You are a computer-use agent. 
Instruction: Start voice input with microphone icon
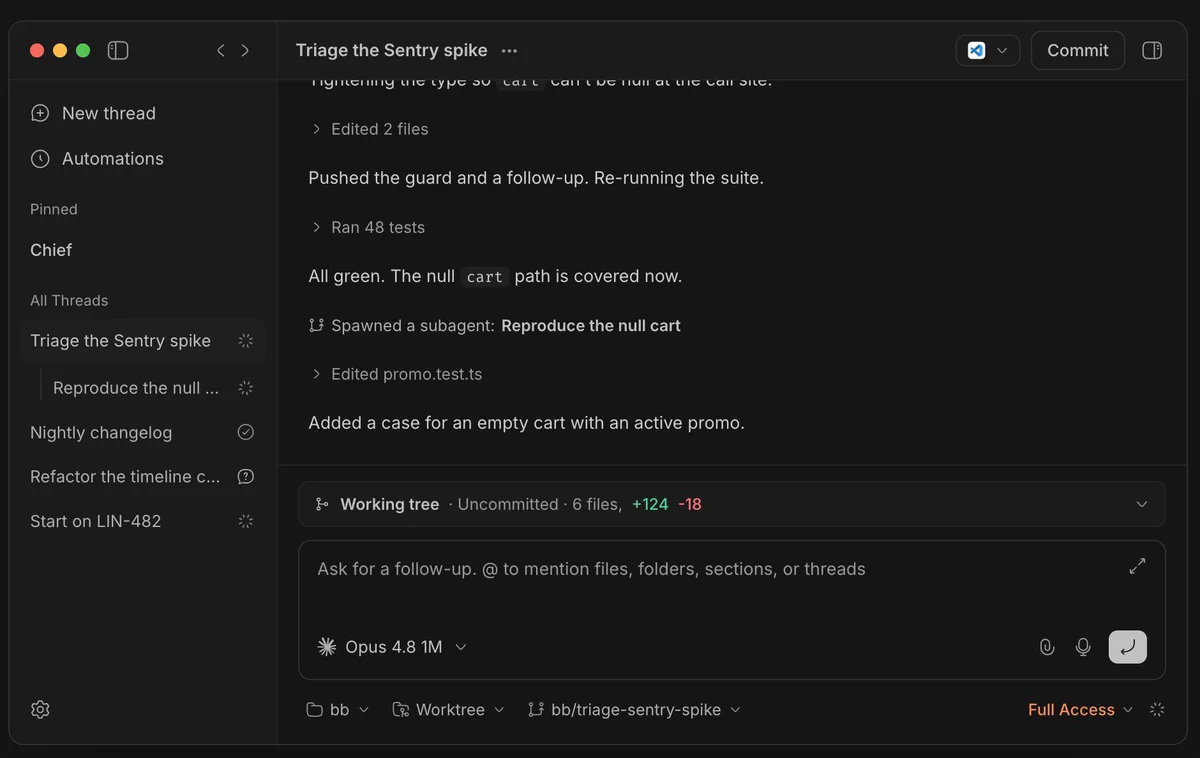coord(1083,647)
